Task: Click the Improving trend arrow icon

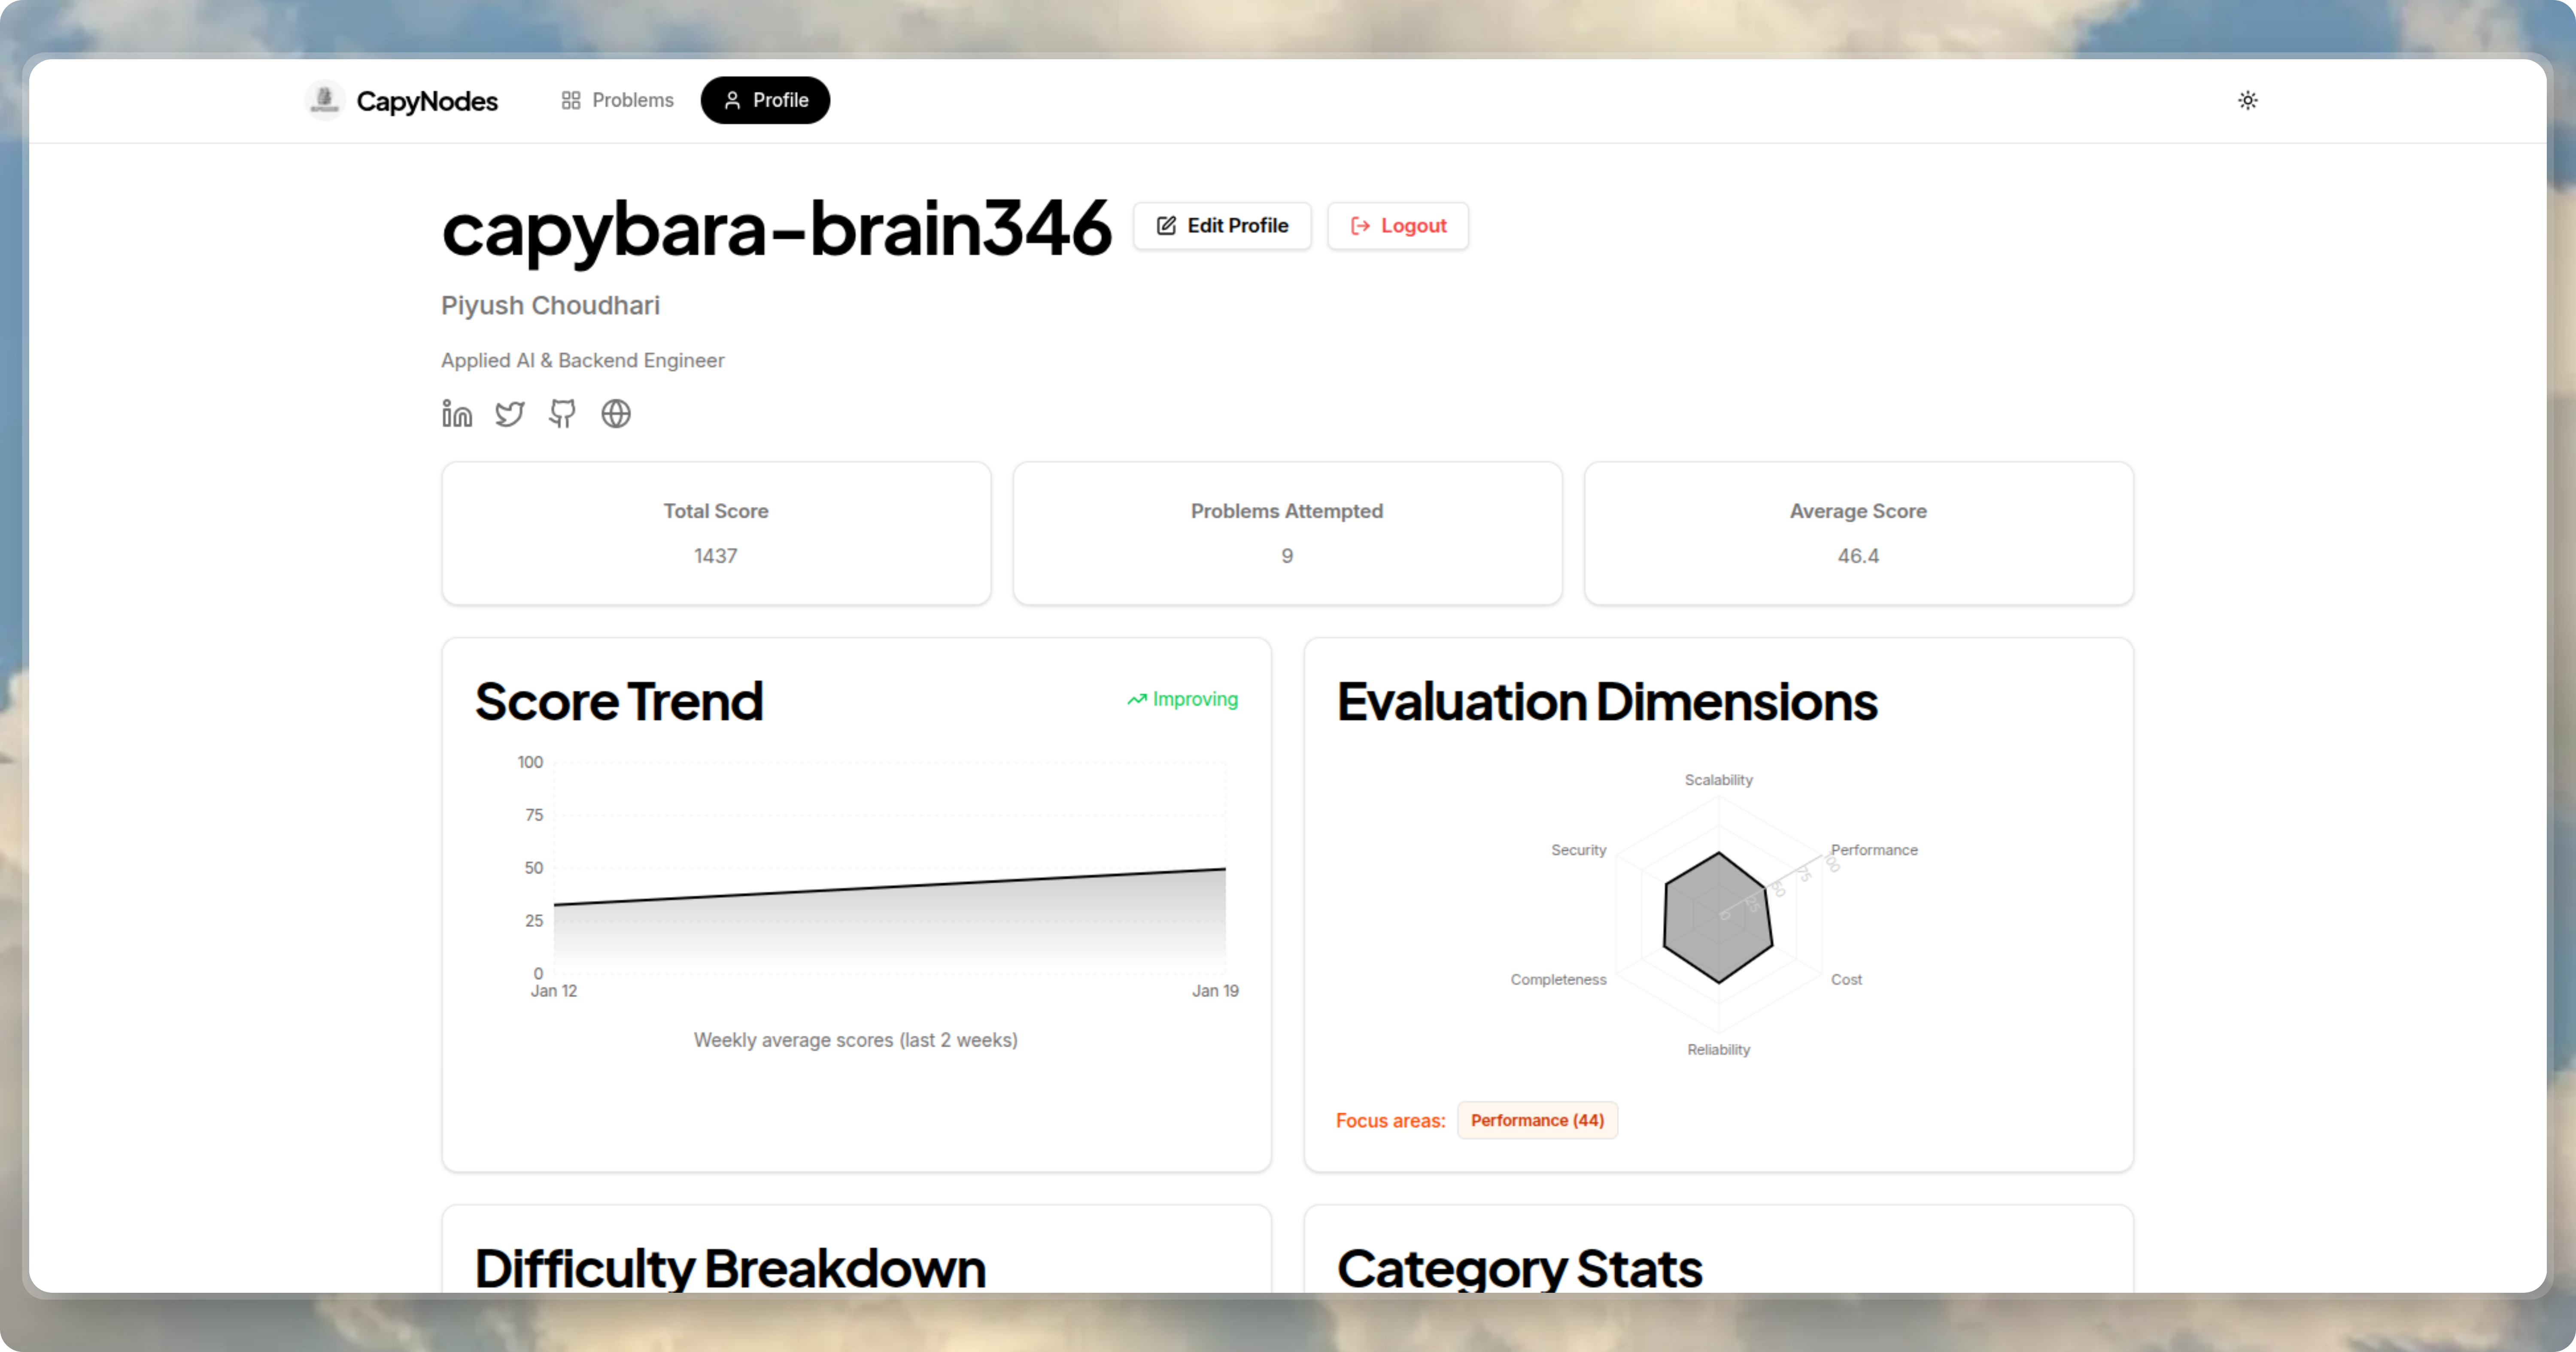Action: [1136, 700]
